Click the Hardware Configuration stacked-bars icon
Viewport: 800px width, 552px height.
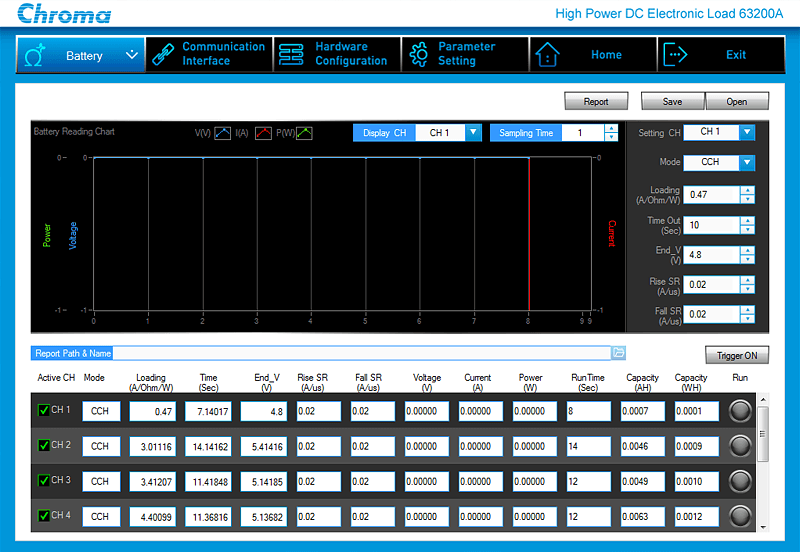(x=291, y=55)
